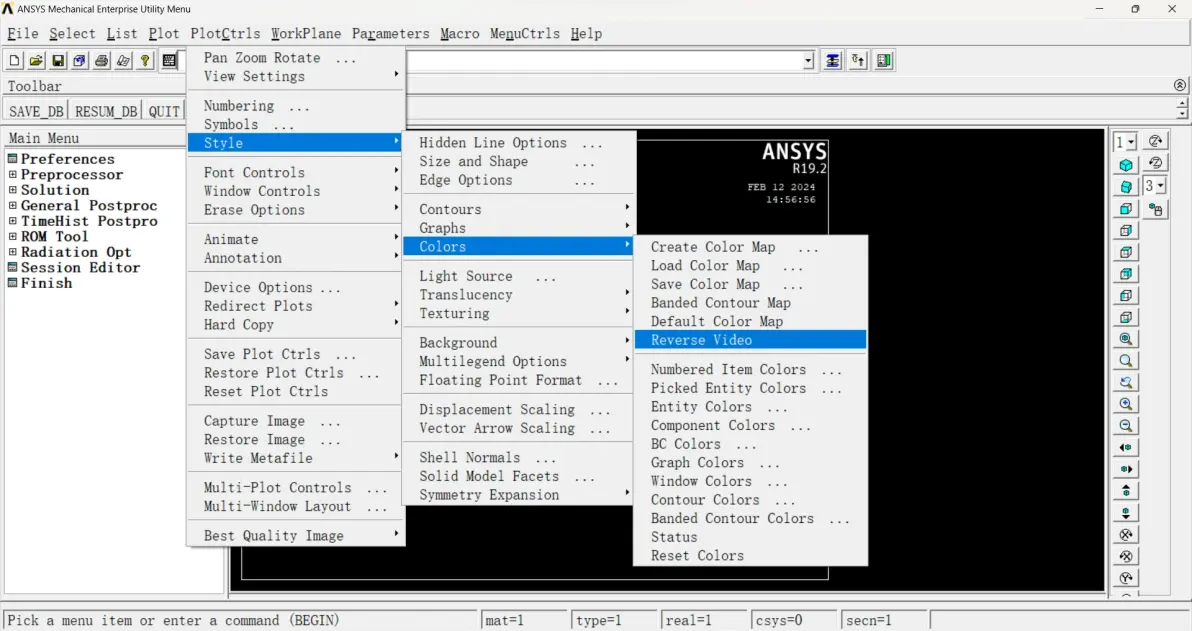Pan the model left with arrow icon
Screen dimensions: 1192x631
[x=1126, y=448]
